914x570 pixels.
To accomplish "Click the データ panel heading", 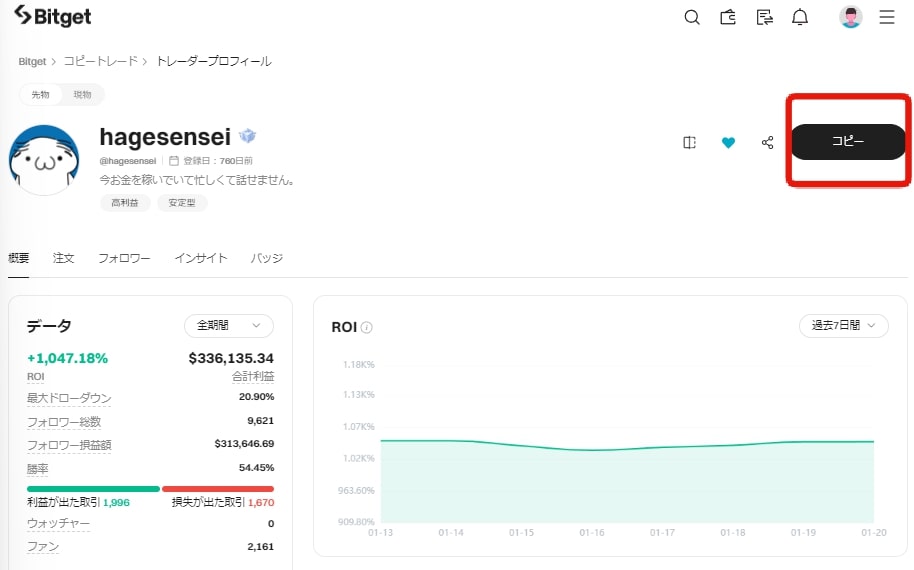I will [49, 326].
